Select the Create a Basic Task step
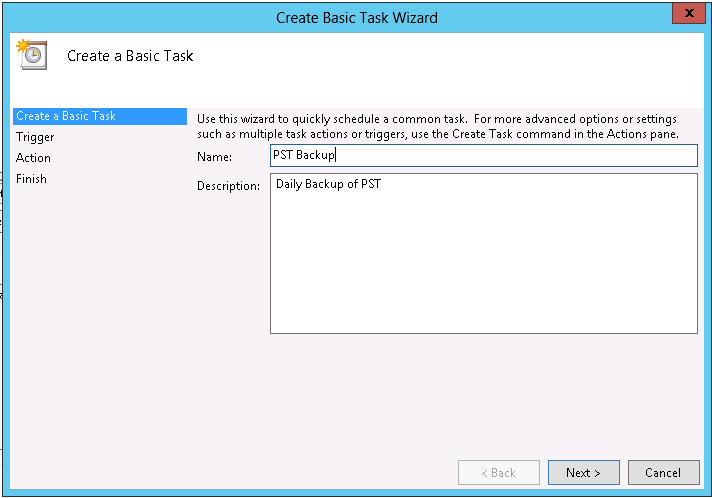 coord(100,116)
